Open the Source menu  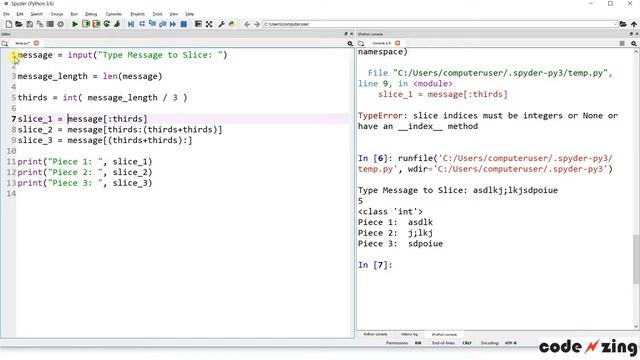click(57, 14)
